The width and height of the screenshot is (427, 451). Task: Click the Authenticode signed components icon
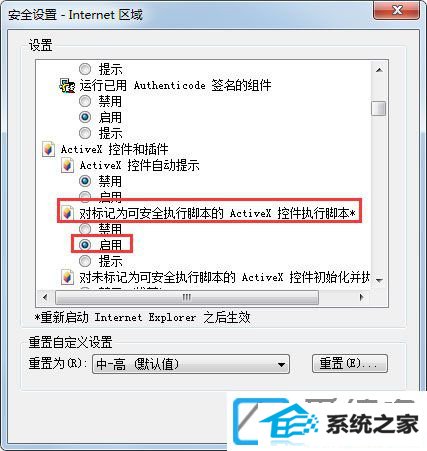point(67,86)
